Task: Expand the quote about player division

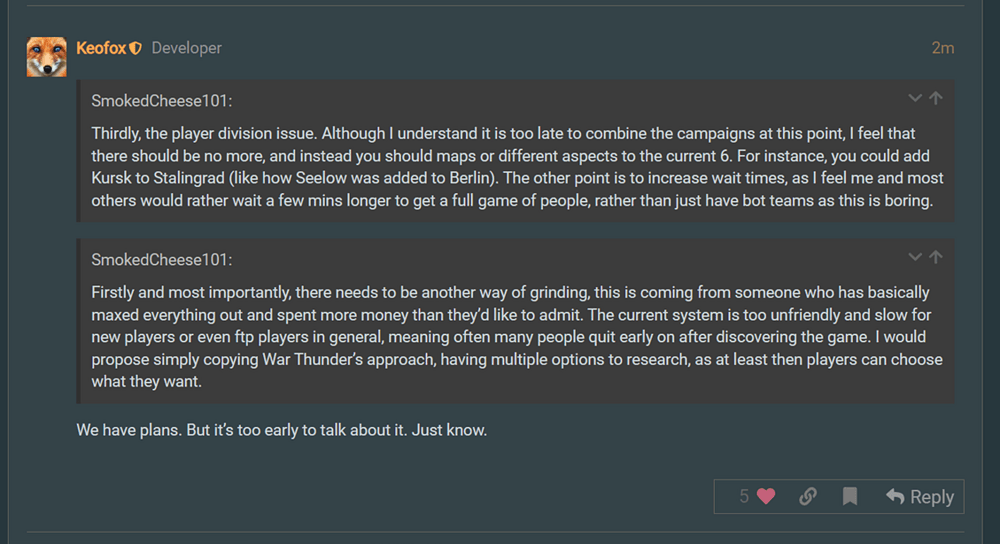Action: 914,98
